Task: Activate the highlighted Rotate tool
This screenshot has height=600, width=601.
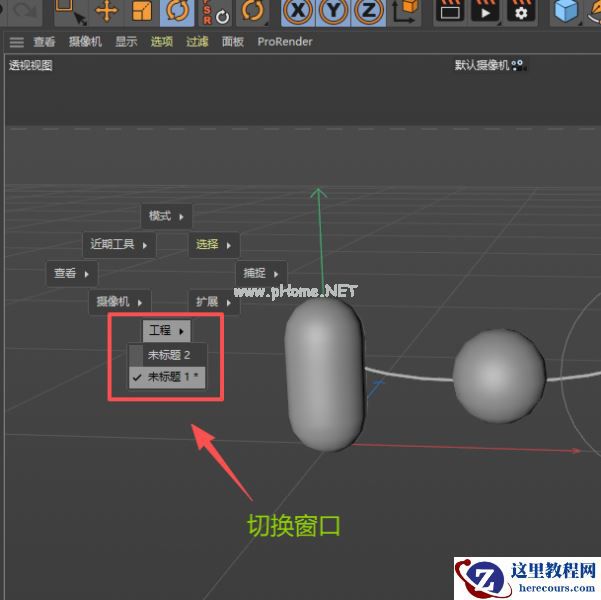Action: pos(177,12)
